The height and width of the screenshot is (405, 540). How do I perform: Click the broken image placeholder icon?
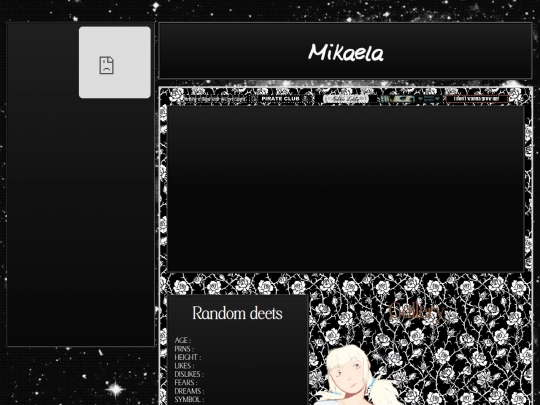(106, 65)
